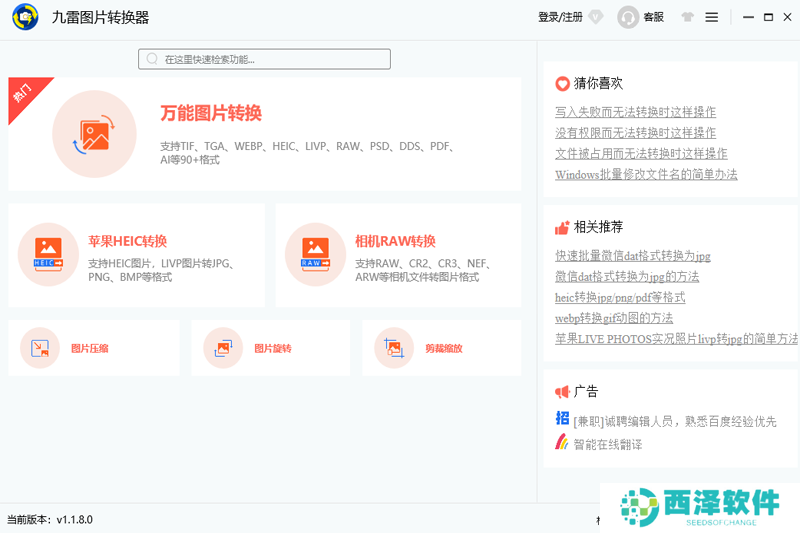Click the 支持RAW、CR2、CR3 description text
Image resolution: width=800 pixels, height=533 pixels.
(x=422, y=270)
